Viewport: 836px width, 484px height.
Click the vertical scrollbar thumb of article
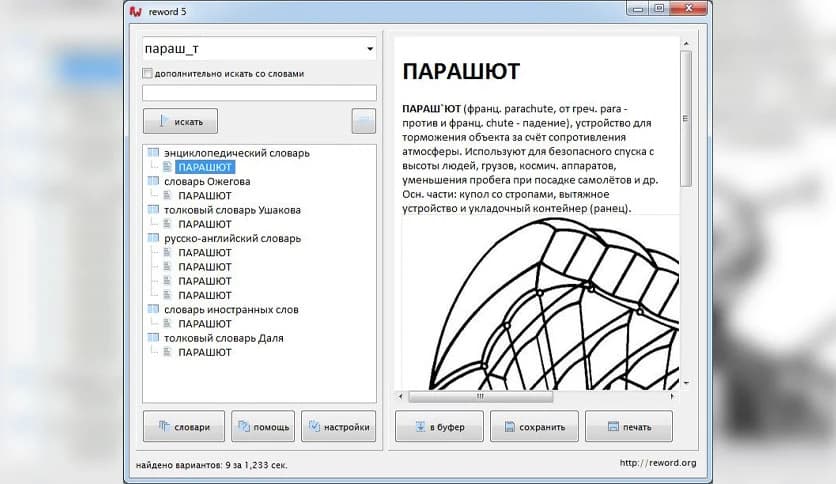tap(686, 118)
